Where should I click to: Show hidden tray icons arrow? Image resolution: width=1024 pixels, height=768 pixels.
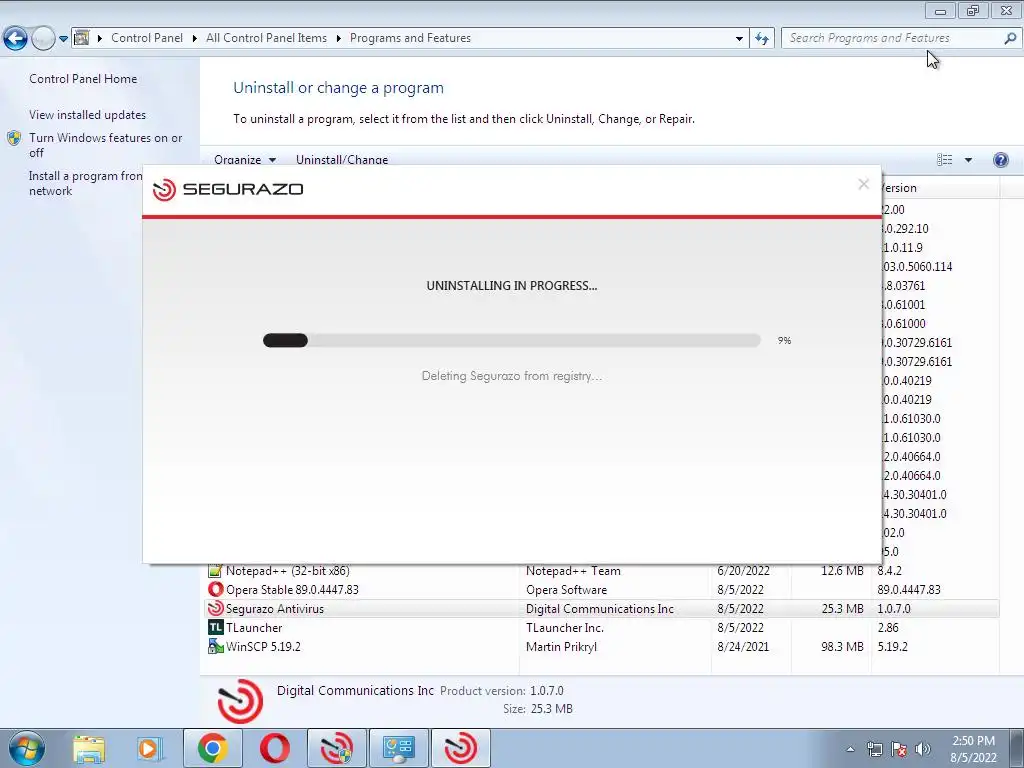pos(850,749)
